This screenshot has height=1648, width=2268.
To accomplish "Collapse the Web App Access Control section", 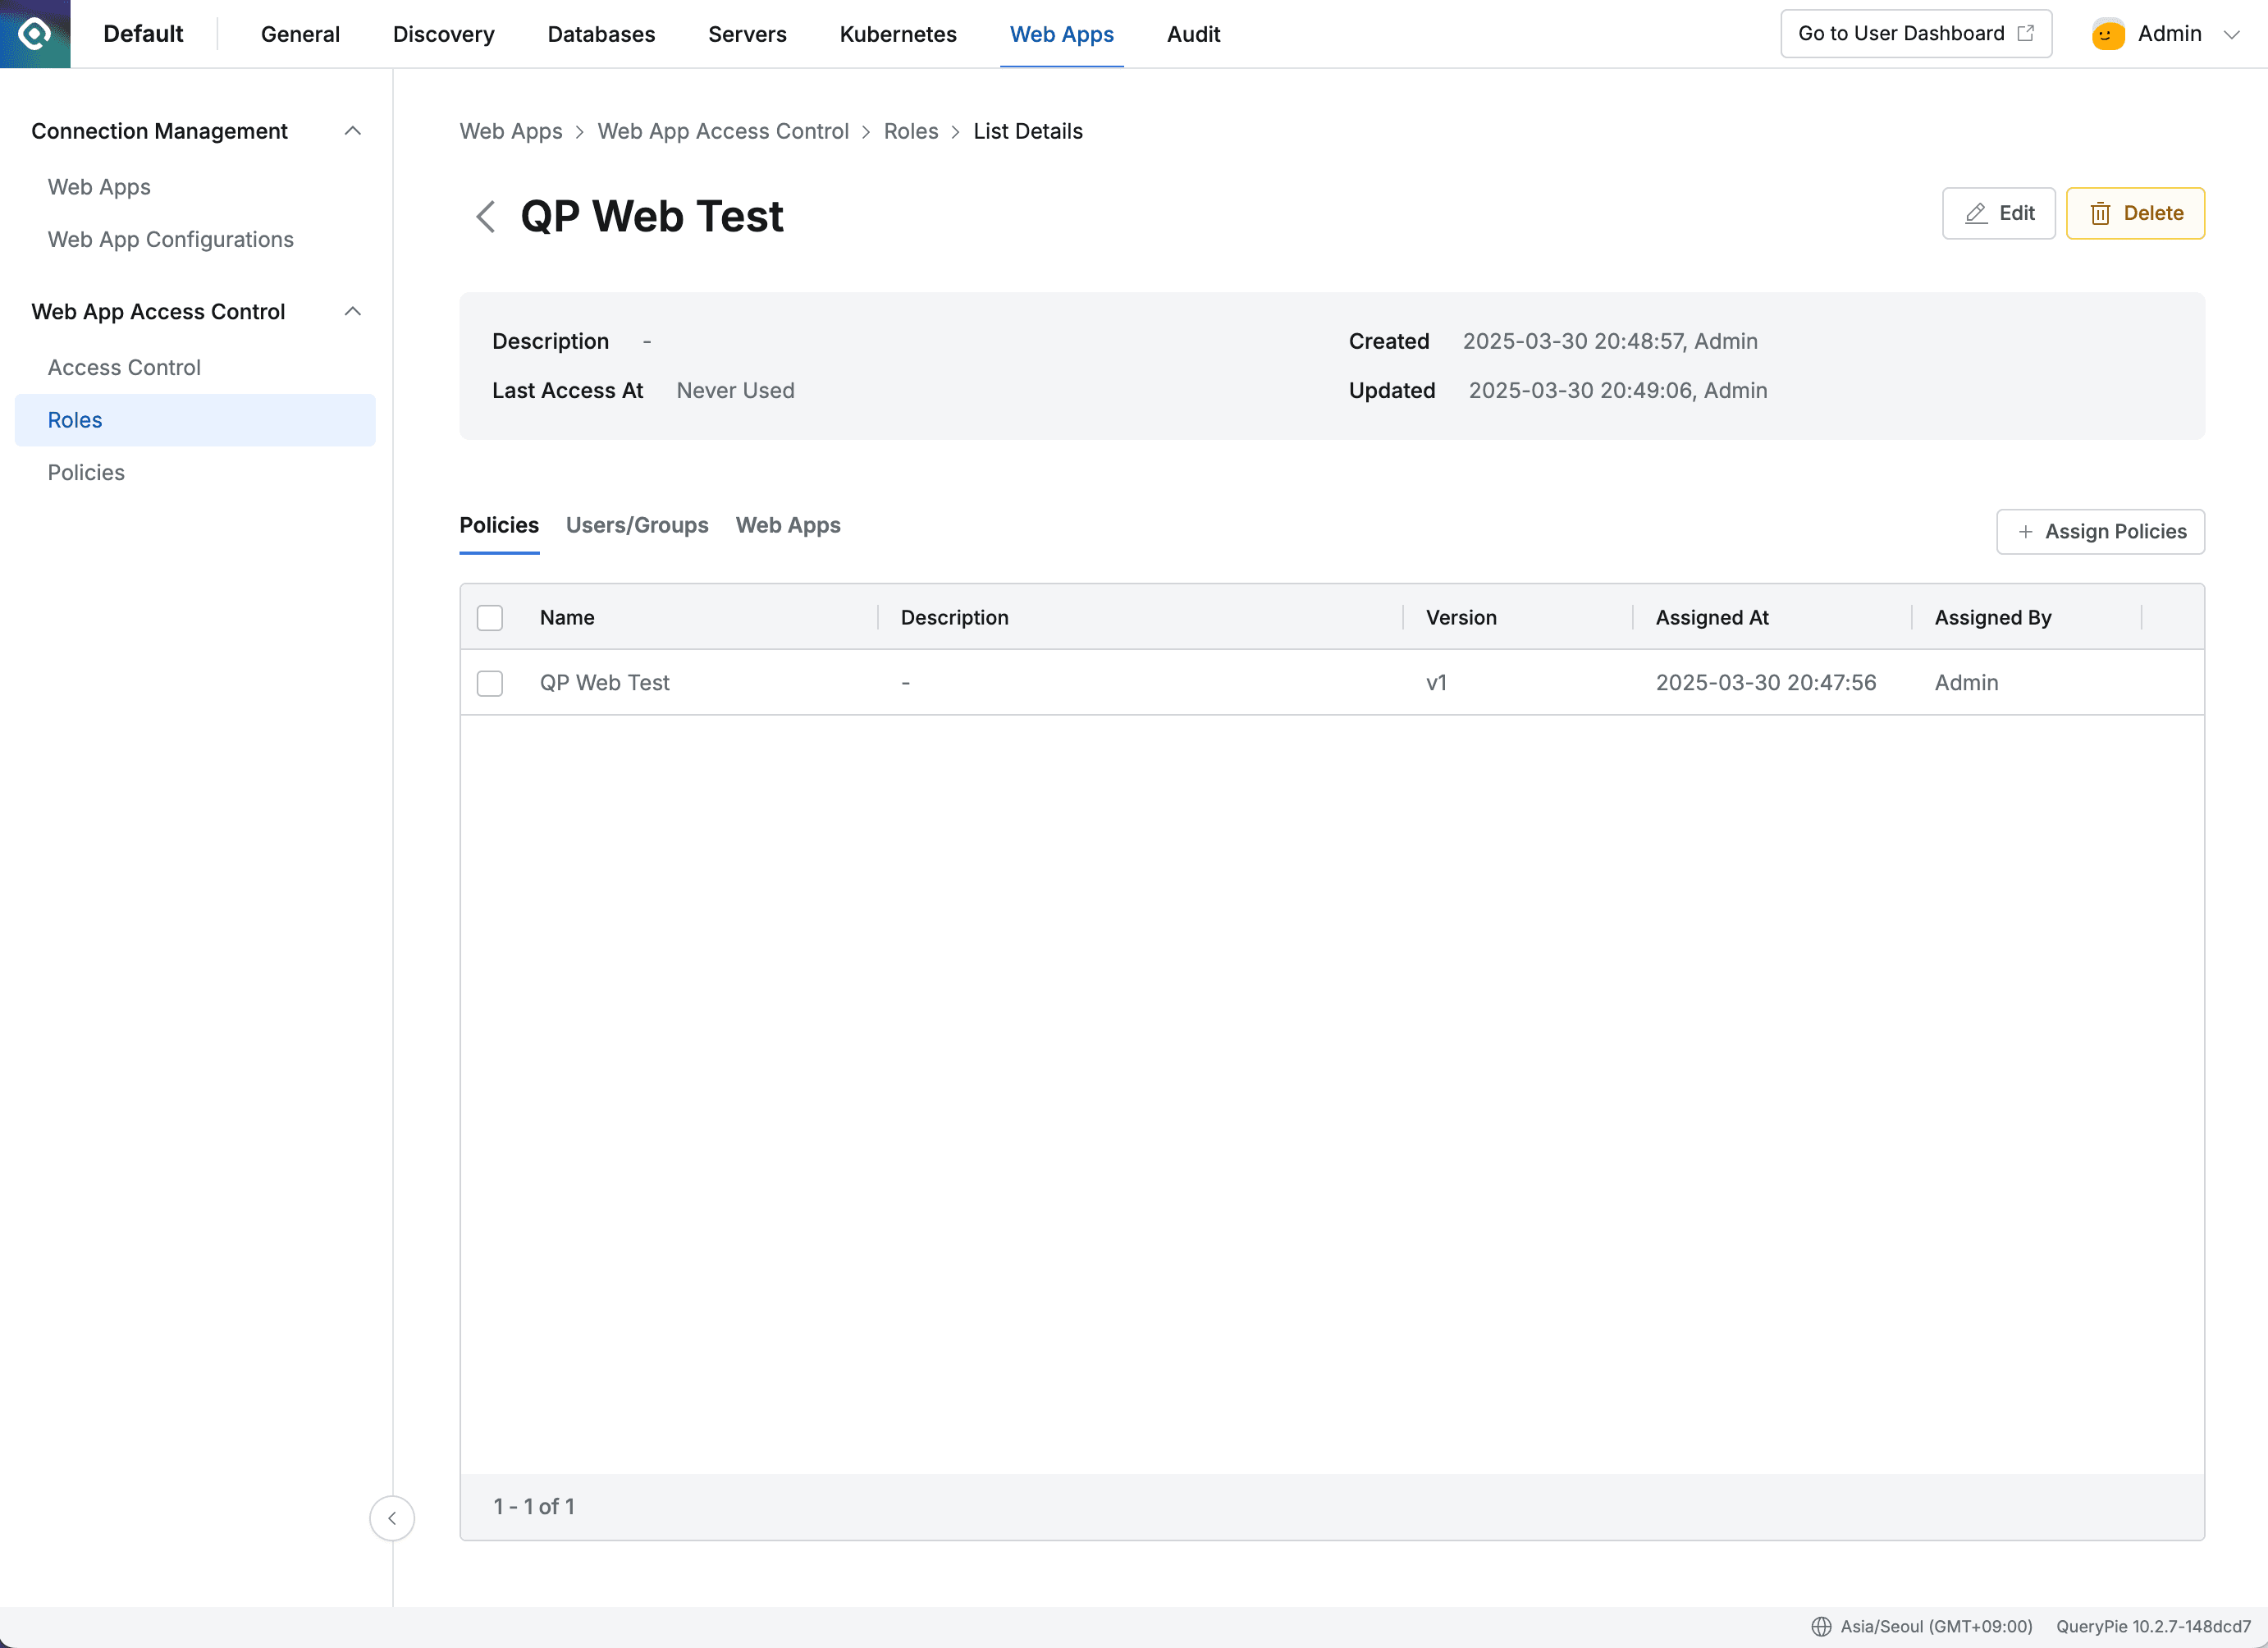I will click(352, 311).
